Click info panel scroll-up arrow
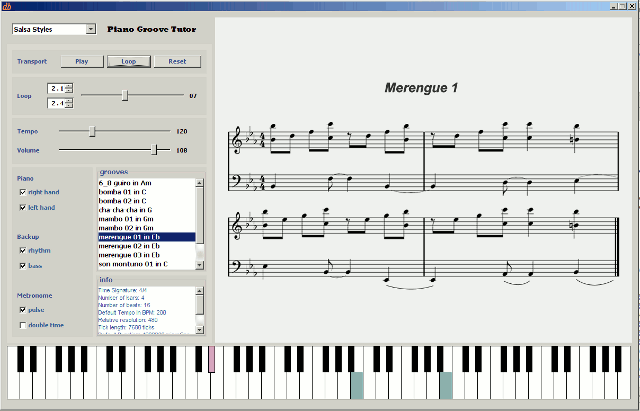The image size is (640, 411). click(x=200, y=291)
